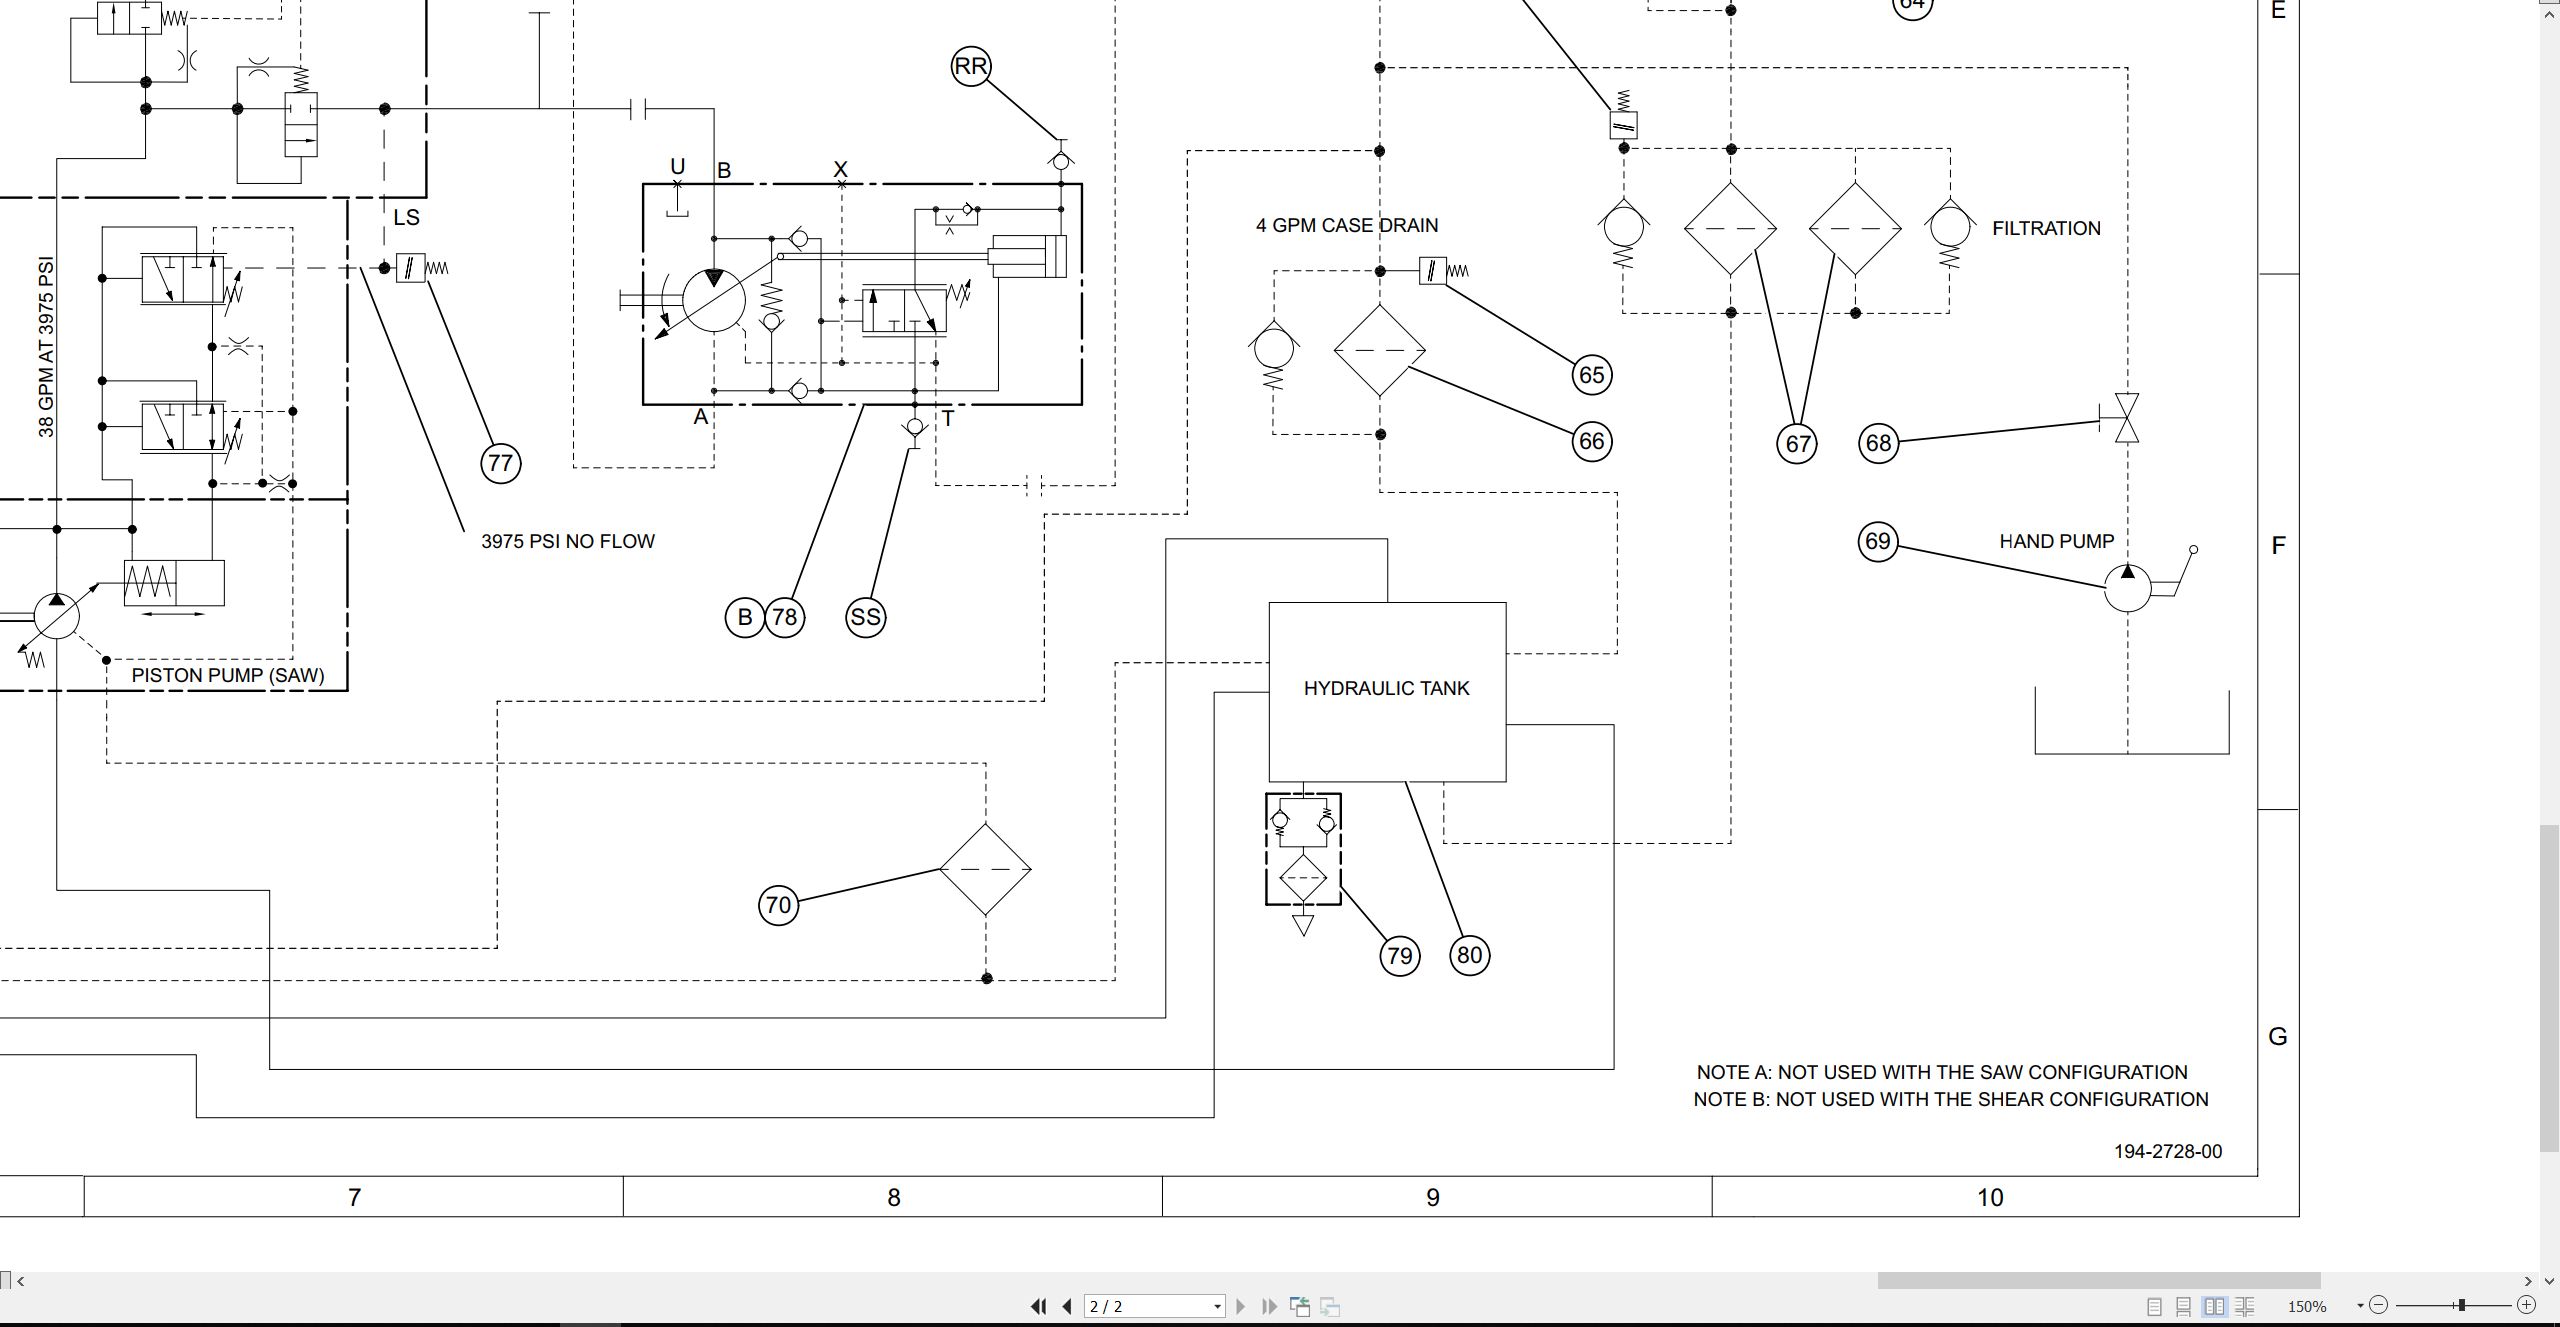Viewport: 2560px width, 1327px height.
Task: Switch to continuous facing layout
Action: coord(2244,1306)
